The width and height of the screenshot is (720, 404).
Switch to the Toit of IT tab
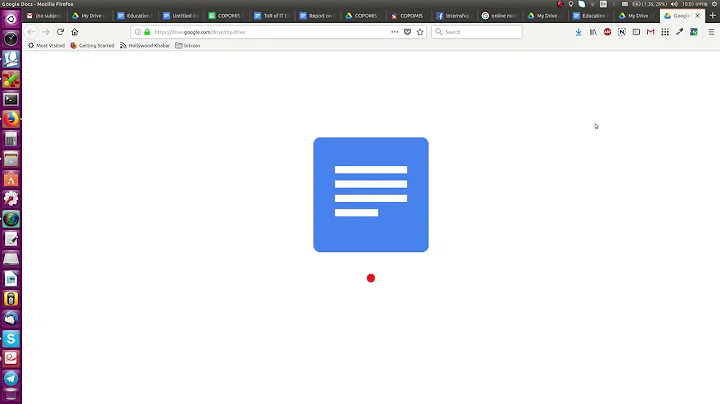[272, 16]
